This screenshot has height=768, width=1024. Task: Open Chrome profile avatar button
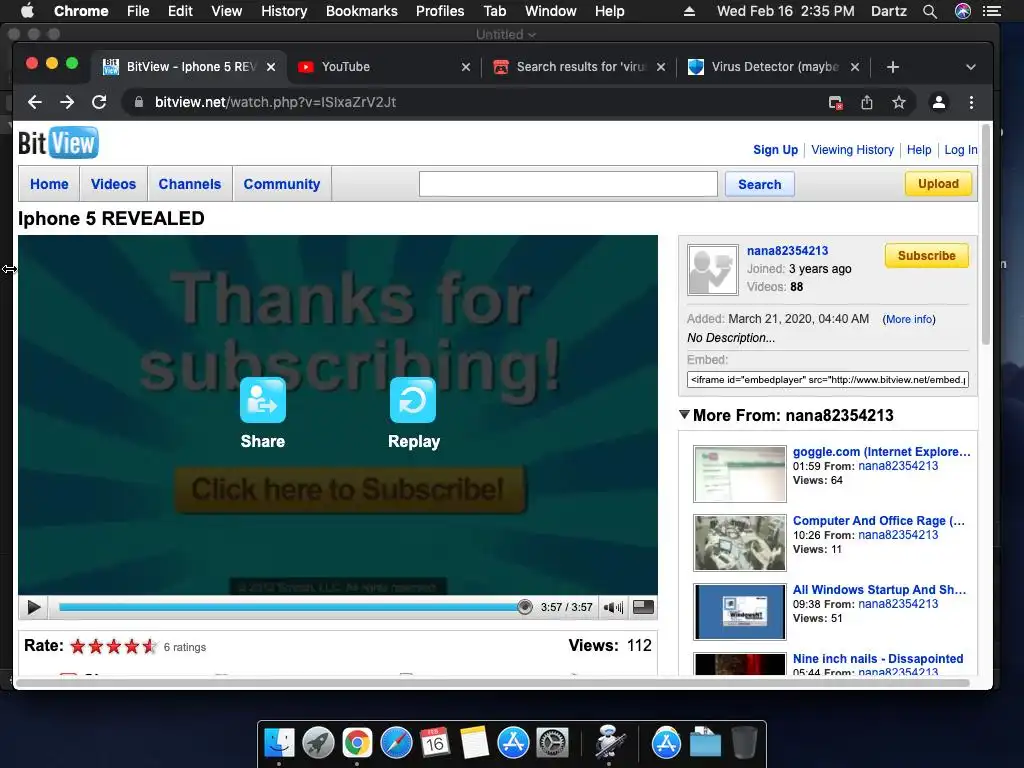[938, 103]
